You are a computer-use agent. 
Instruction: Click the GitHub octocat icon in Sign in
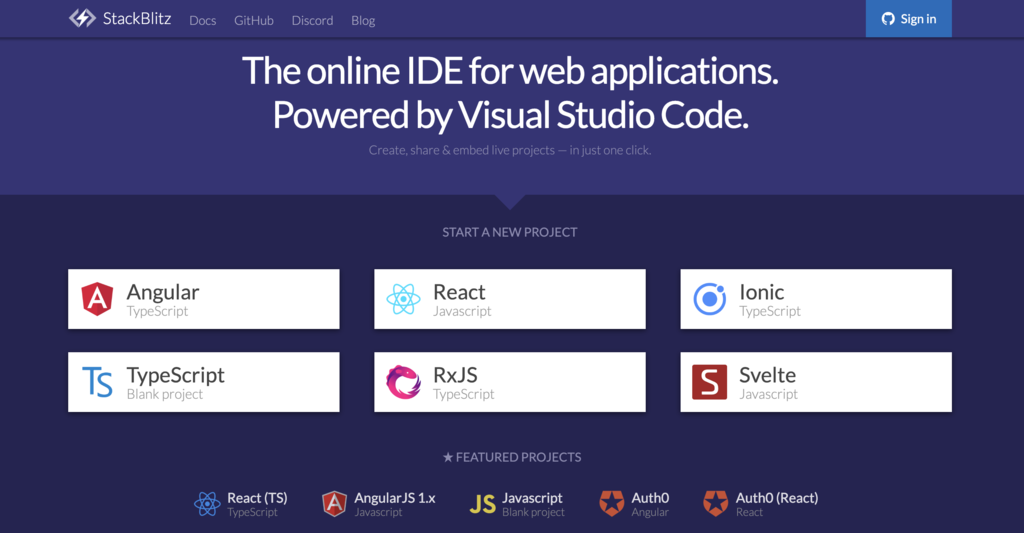[x=888, y=19]
